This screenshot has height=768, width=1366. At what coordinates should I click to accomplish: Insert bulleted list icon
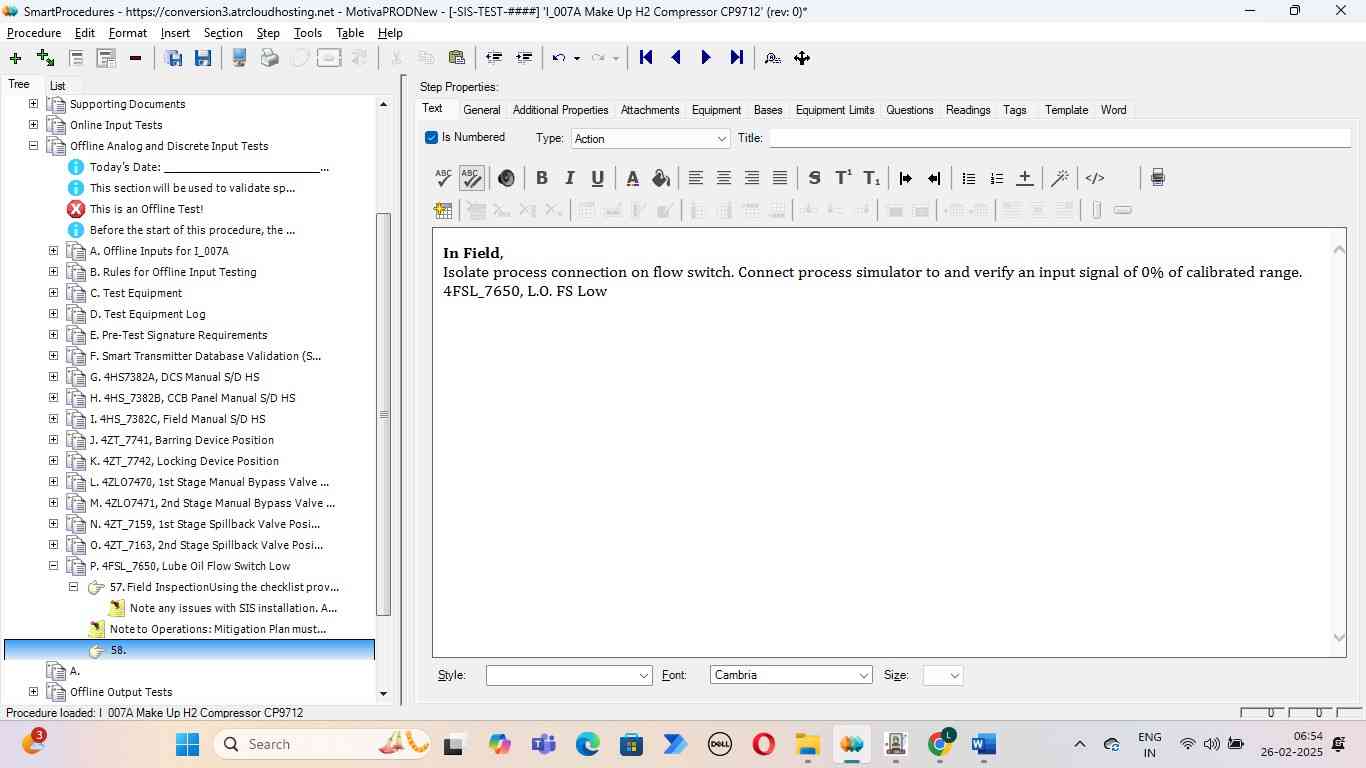(968, 178)
